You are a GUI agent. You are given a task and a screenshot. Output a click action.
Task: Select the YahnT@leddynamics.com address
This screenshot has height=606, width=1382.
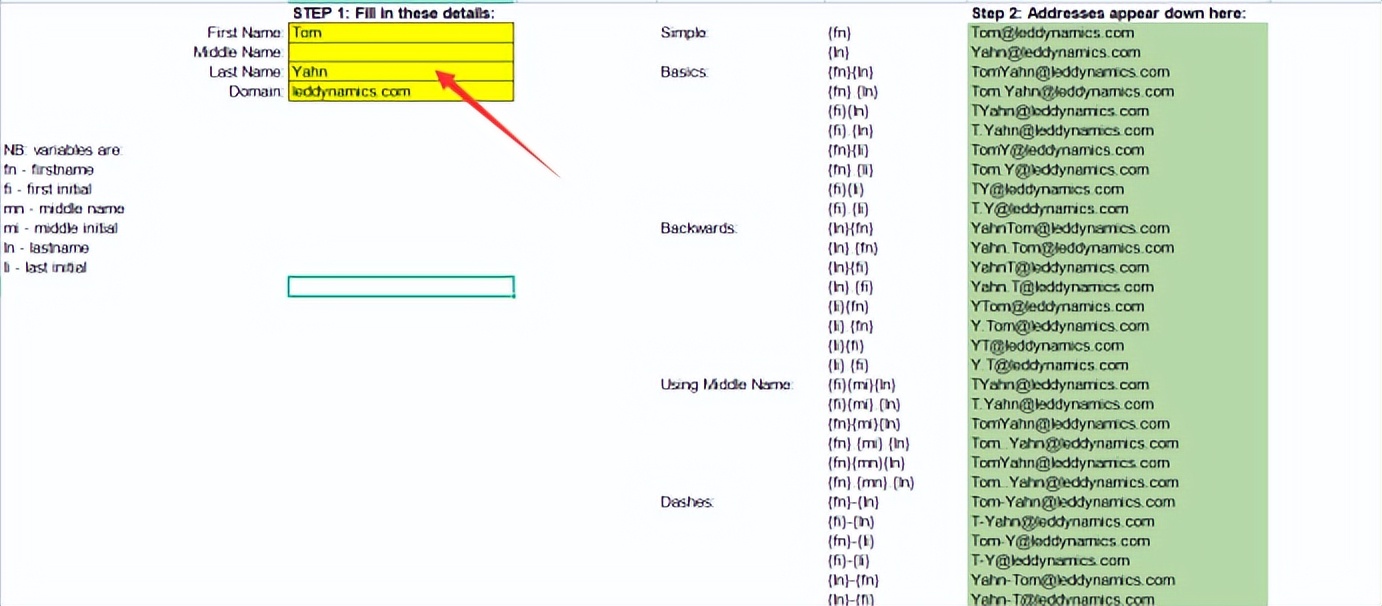(x=1060, y=267)
